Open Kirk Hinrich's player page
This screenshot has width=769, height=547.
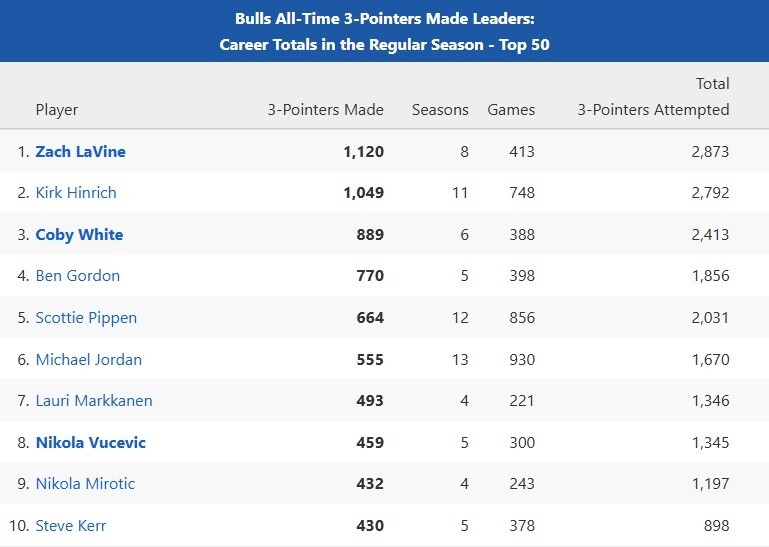pos(76,193)
